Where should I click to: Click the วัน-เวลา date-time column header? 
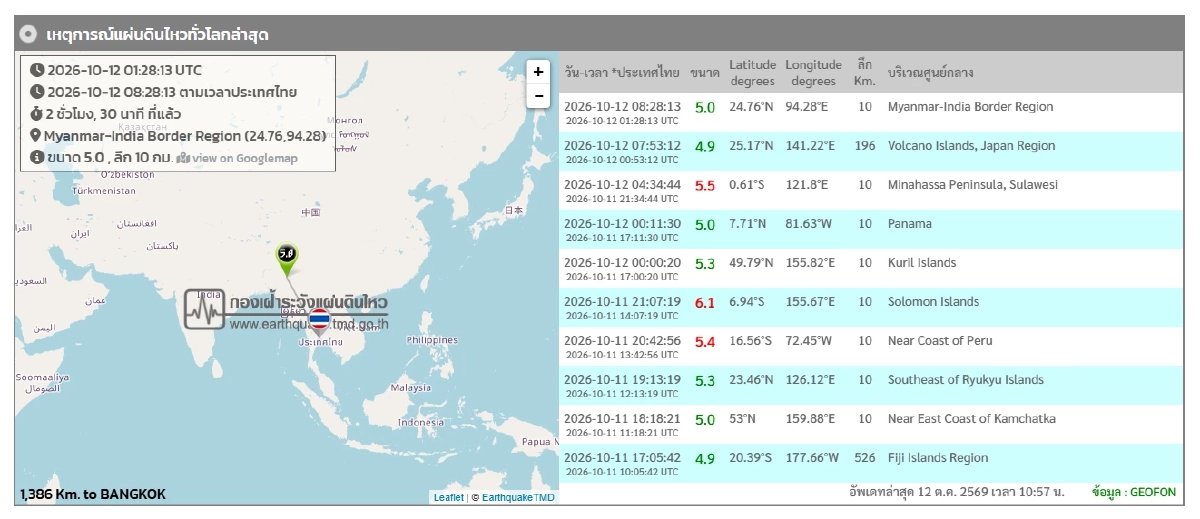(622, 73)
